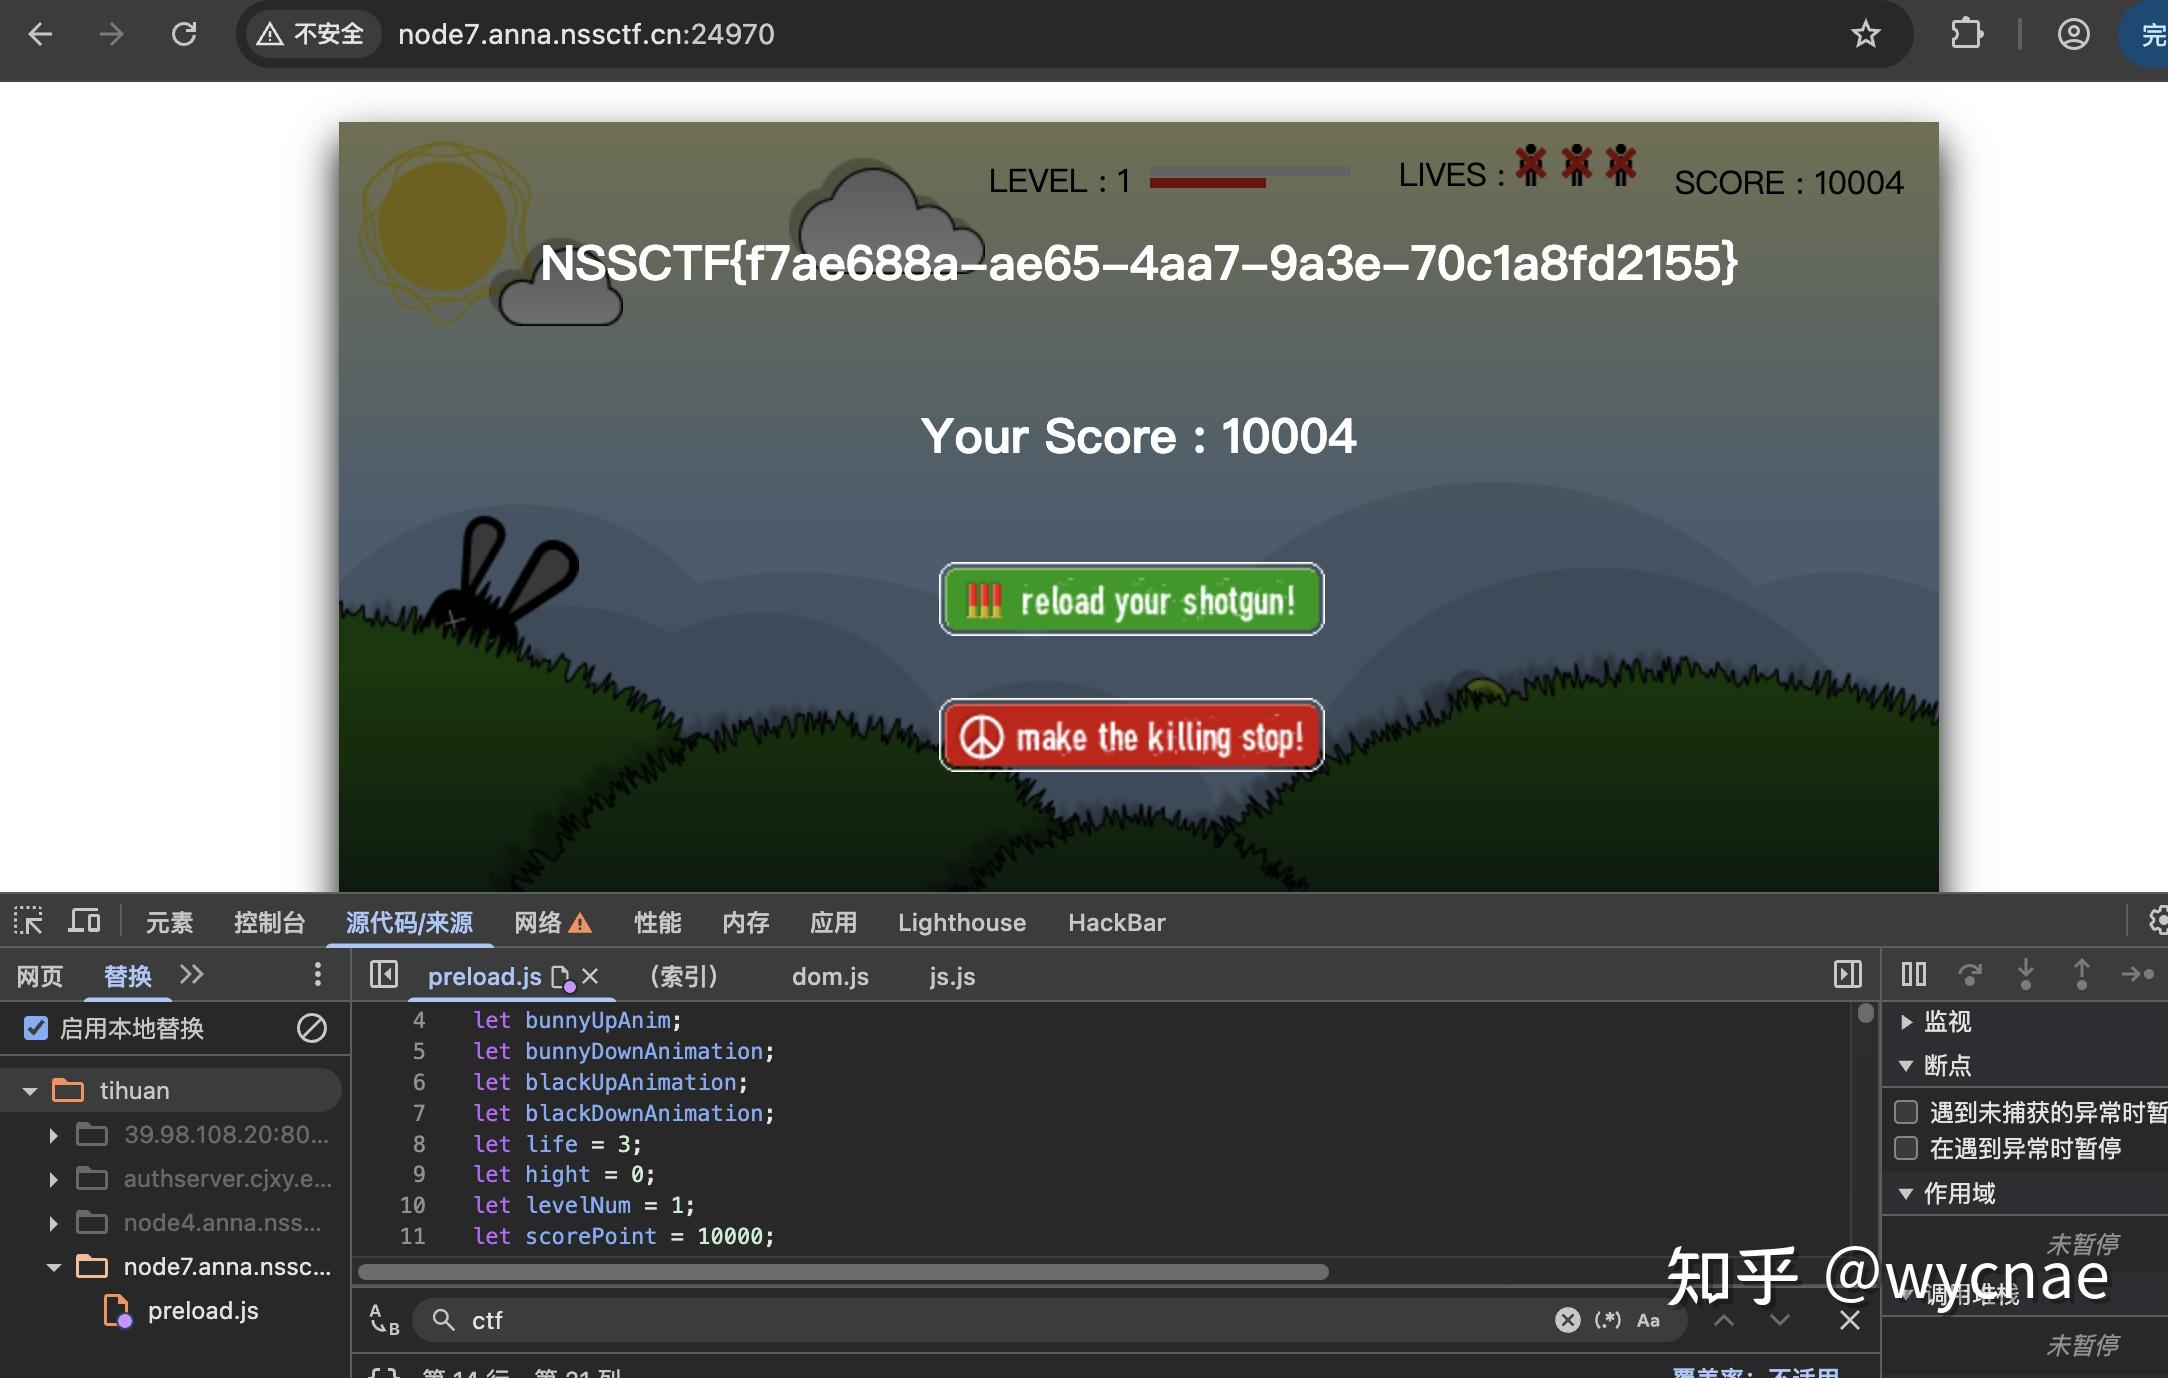Enable pause on uncaught exceptions
The image size is (2168, 1378).
point(1904,1112)
